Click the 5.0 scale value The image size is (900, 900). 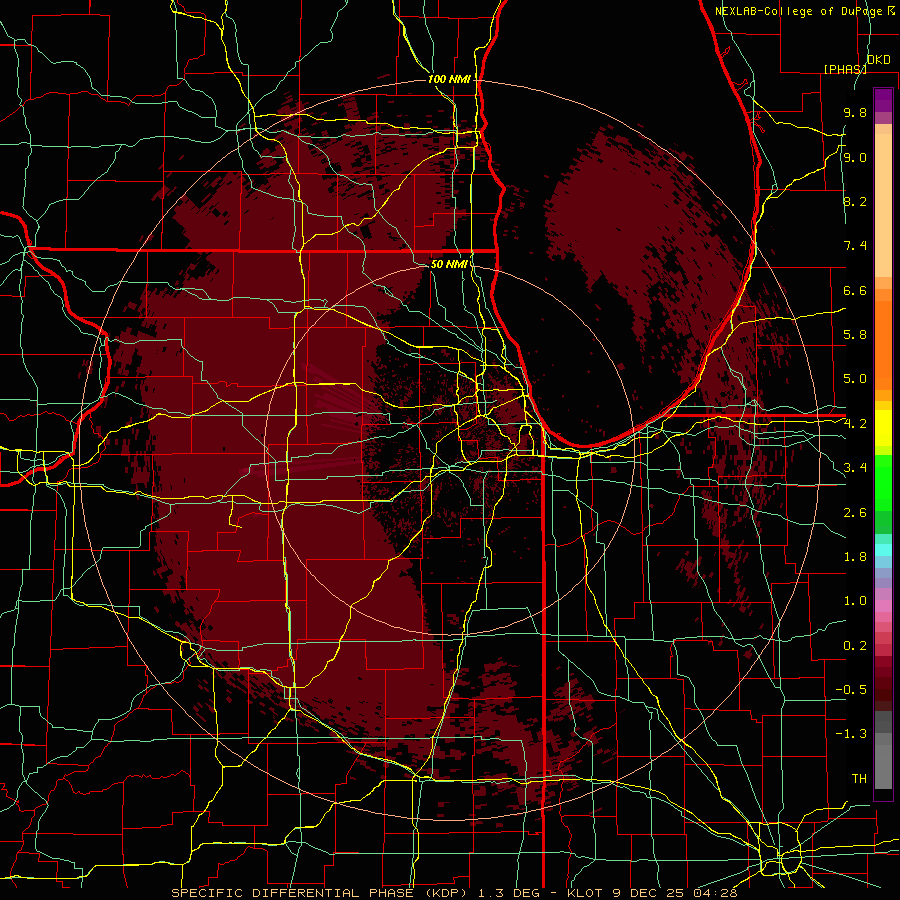855,379
